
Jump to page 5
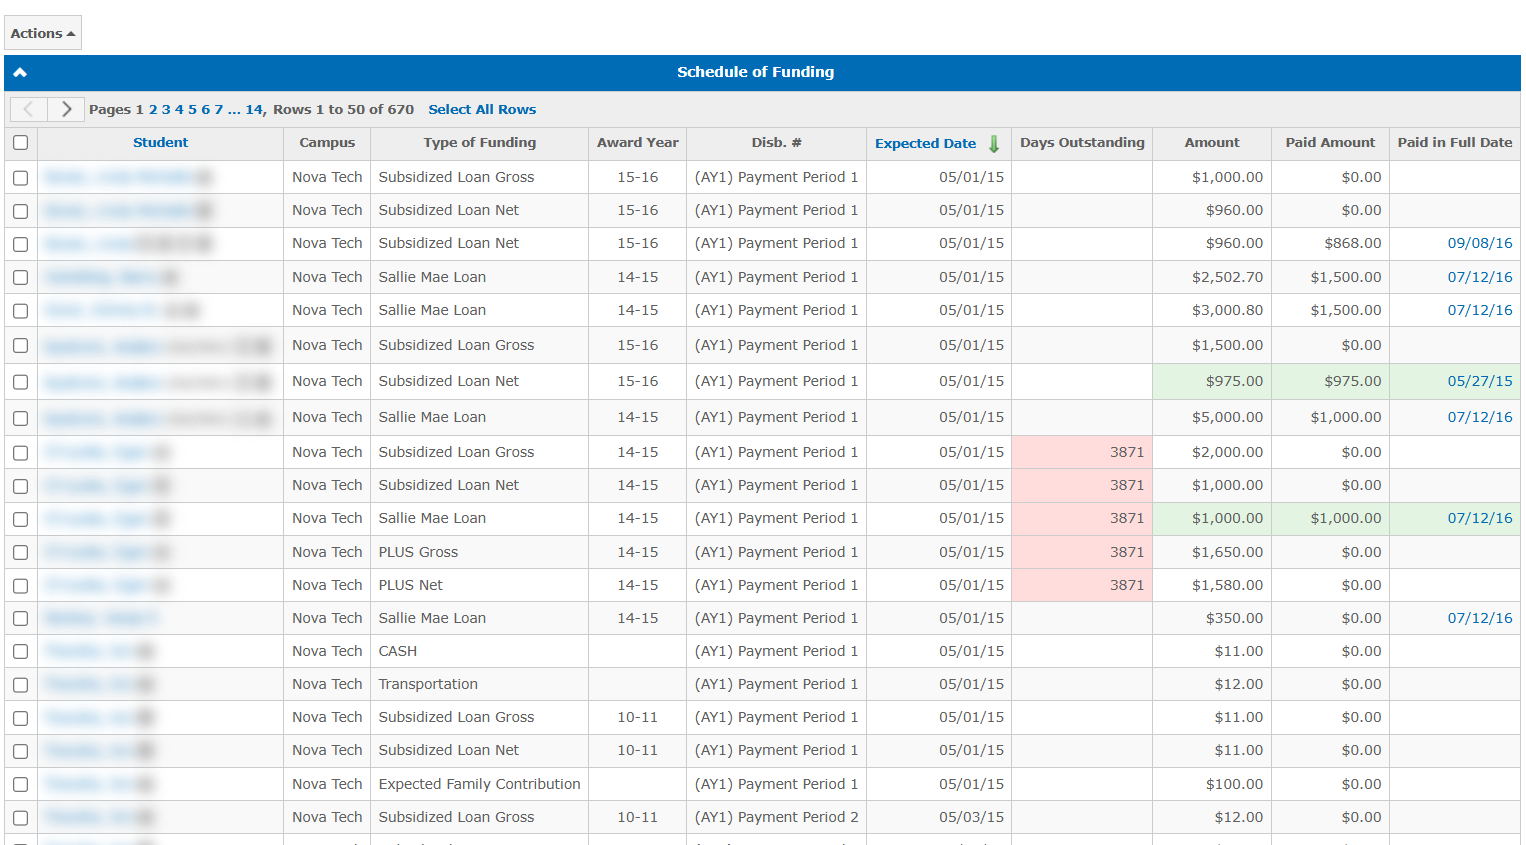[x=192, y=109]
